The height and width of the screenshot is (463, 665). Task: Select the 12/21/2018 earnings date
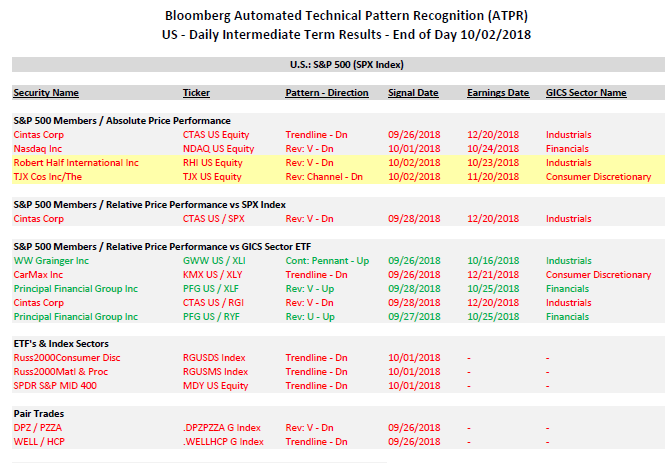493,275
